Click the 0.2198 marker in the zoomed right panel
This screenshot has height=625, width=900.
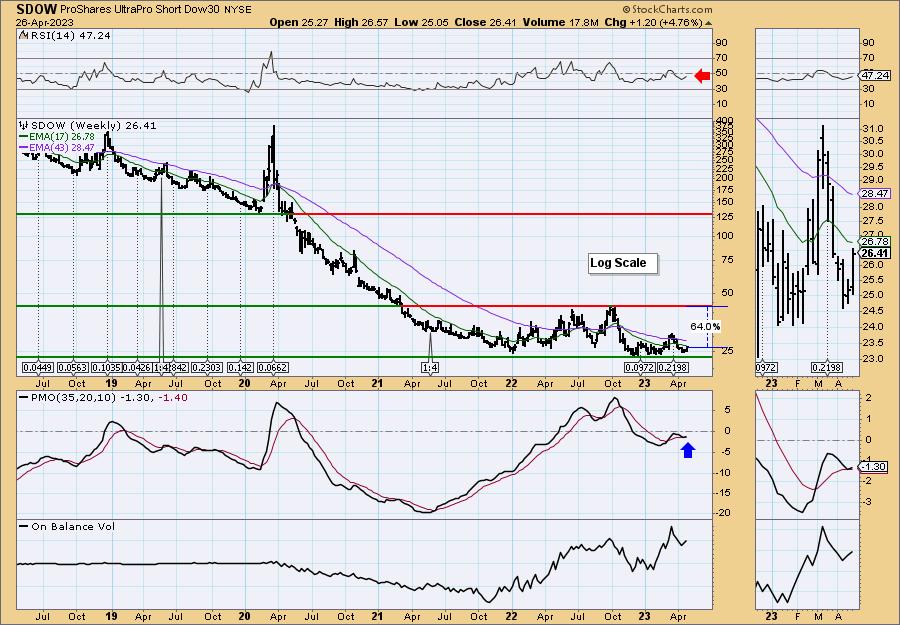tap(825, 367)
